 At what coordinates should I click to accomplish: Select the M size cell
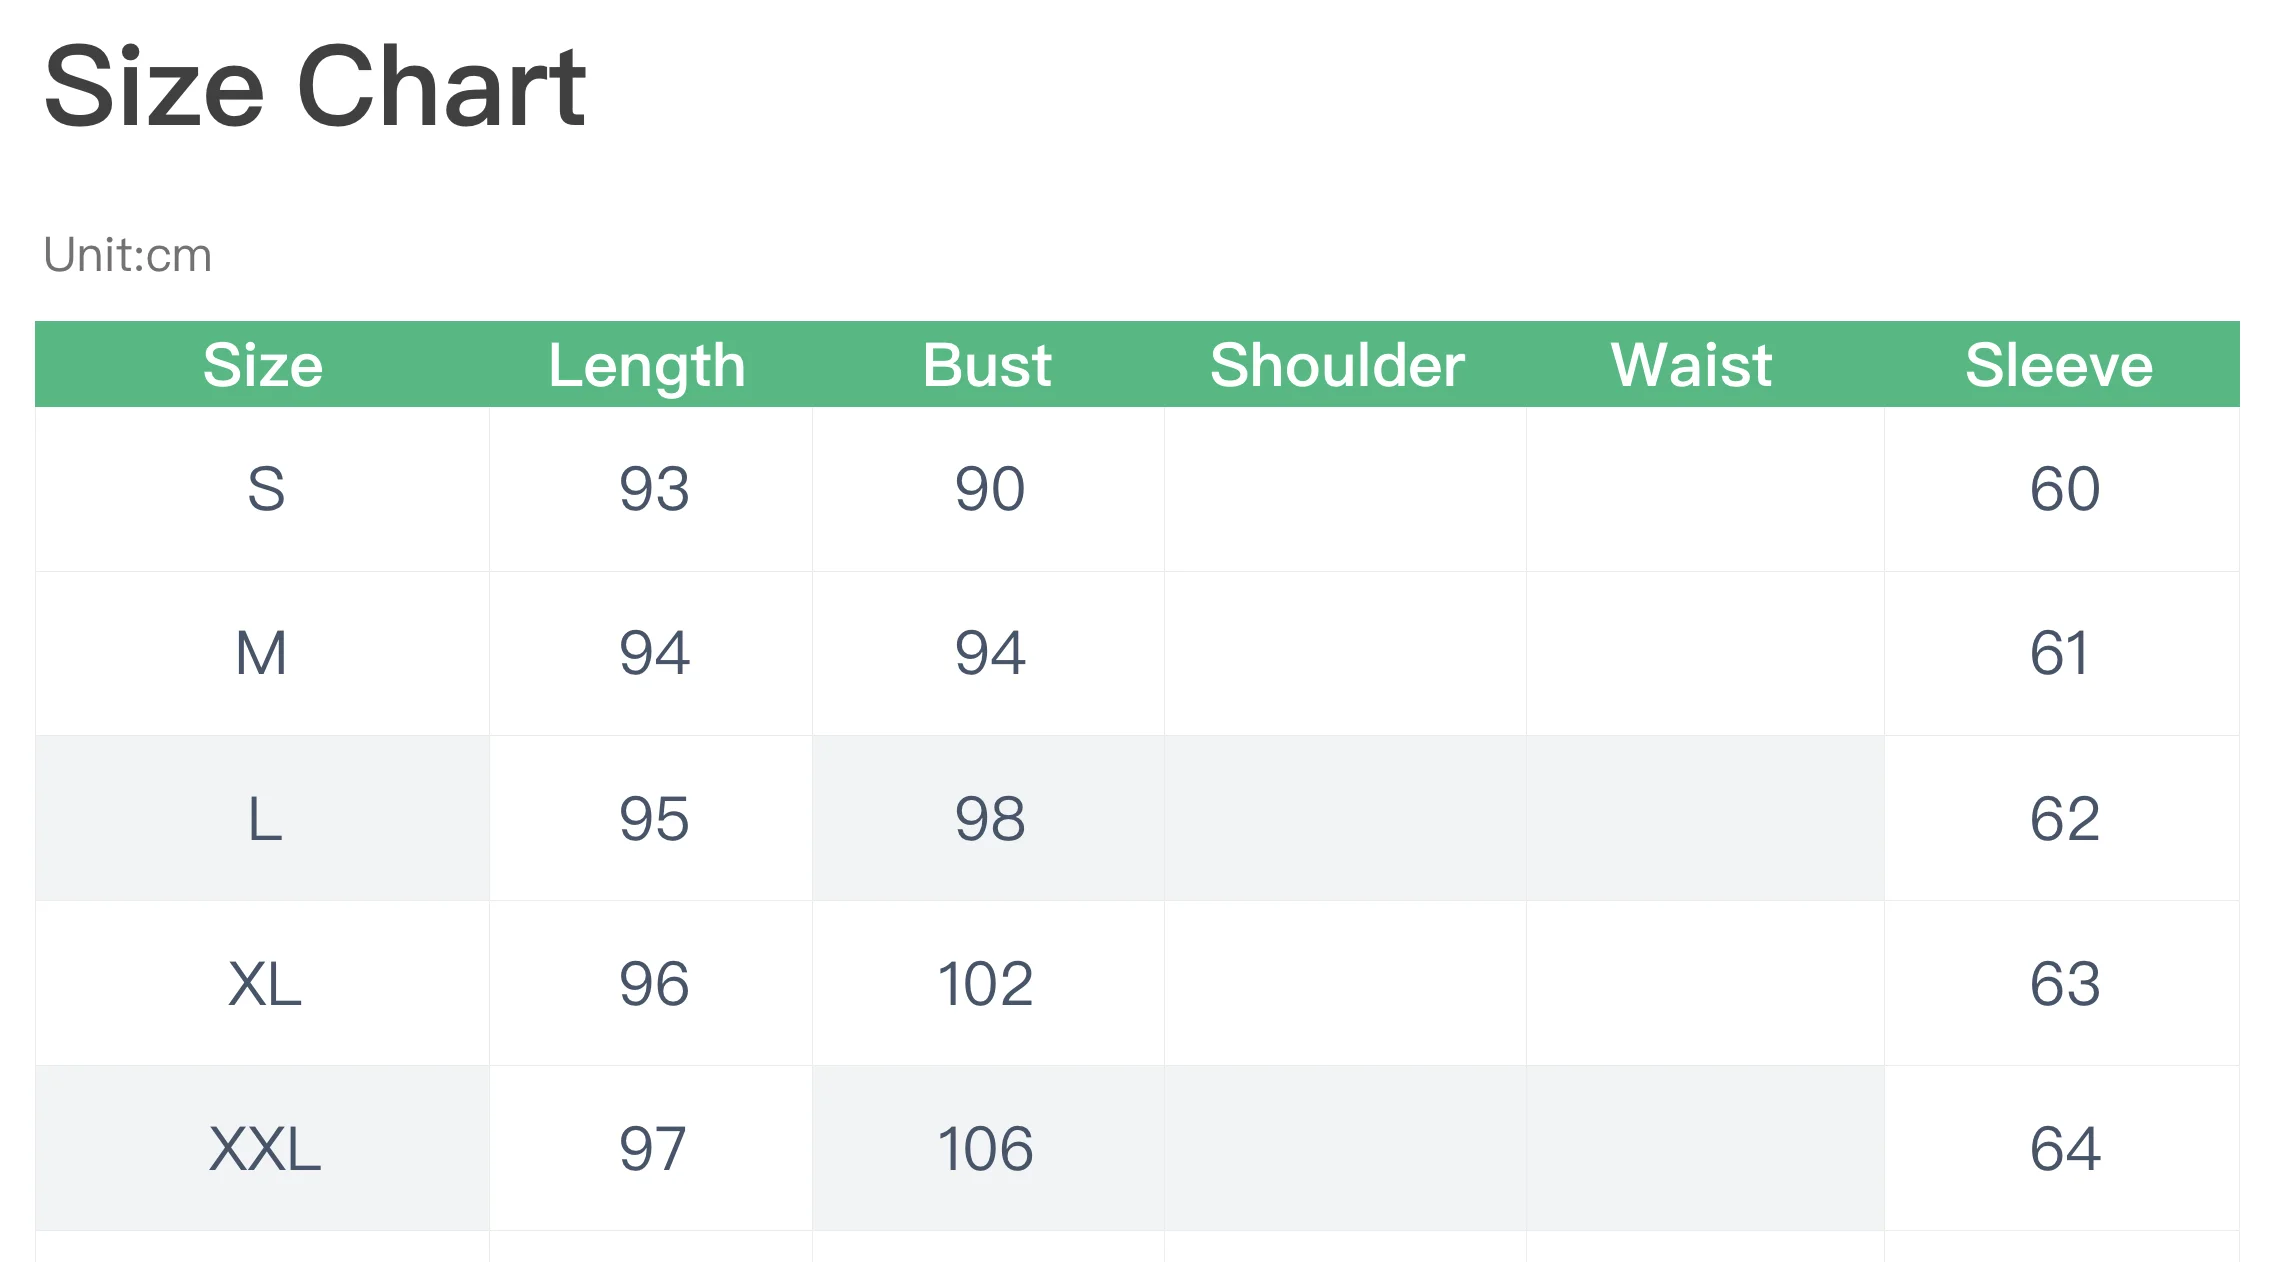click(262, 653)
